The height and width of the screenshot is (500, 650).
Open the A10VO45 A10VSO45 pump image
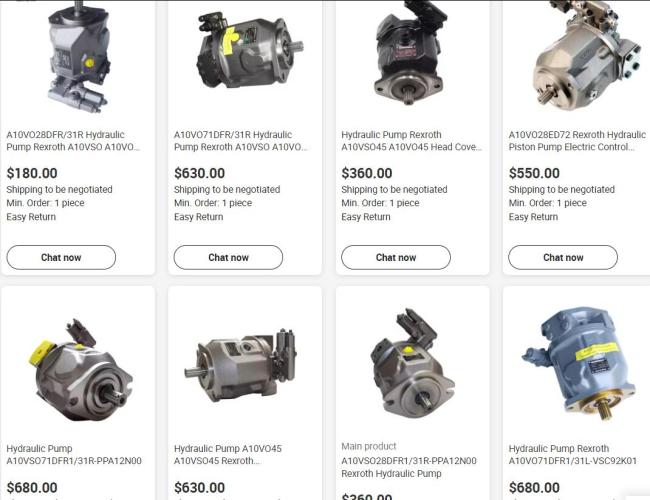click(241, 365)
